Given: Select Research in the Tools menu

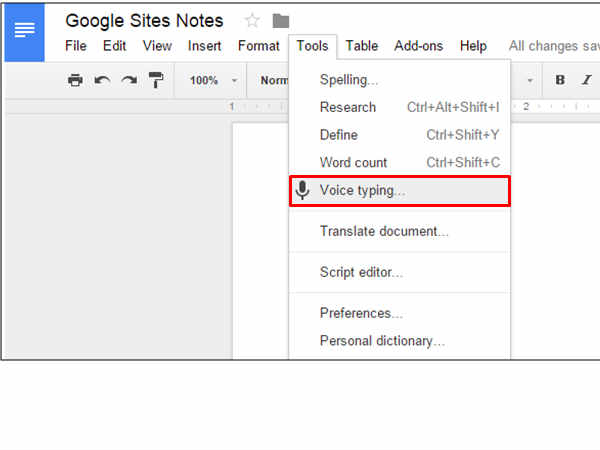Looking at the screenshot, I should click(399, 108).
